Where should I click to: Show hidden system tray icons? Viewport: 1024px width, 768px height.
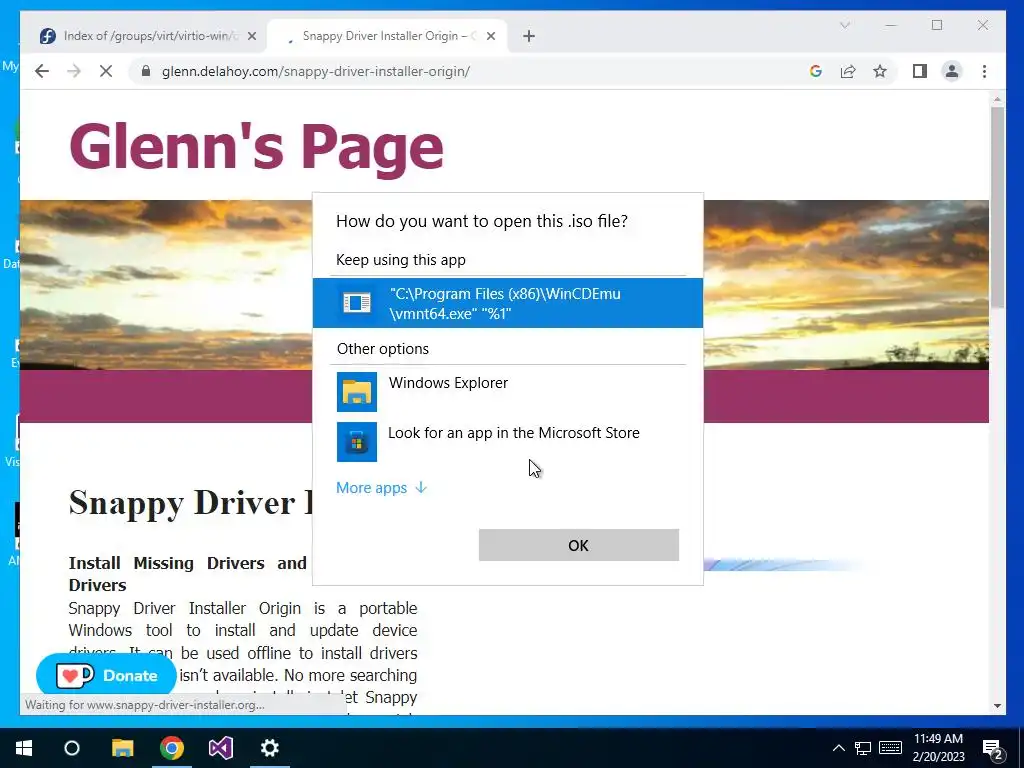(839, 748)
